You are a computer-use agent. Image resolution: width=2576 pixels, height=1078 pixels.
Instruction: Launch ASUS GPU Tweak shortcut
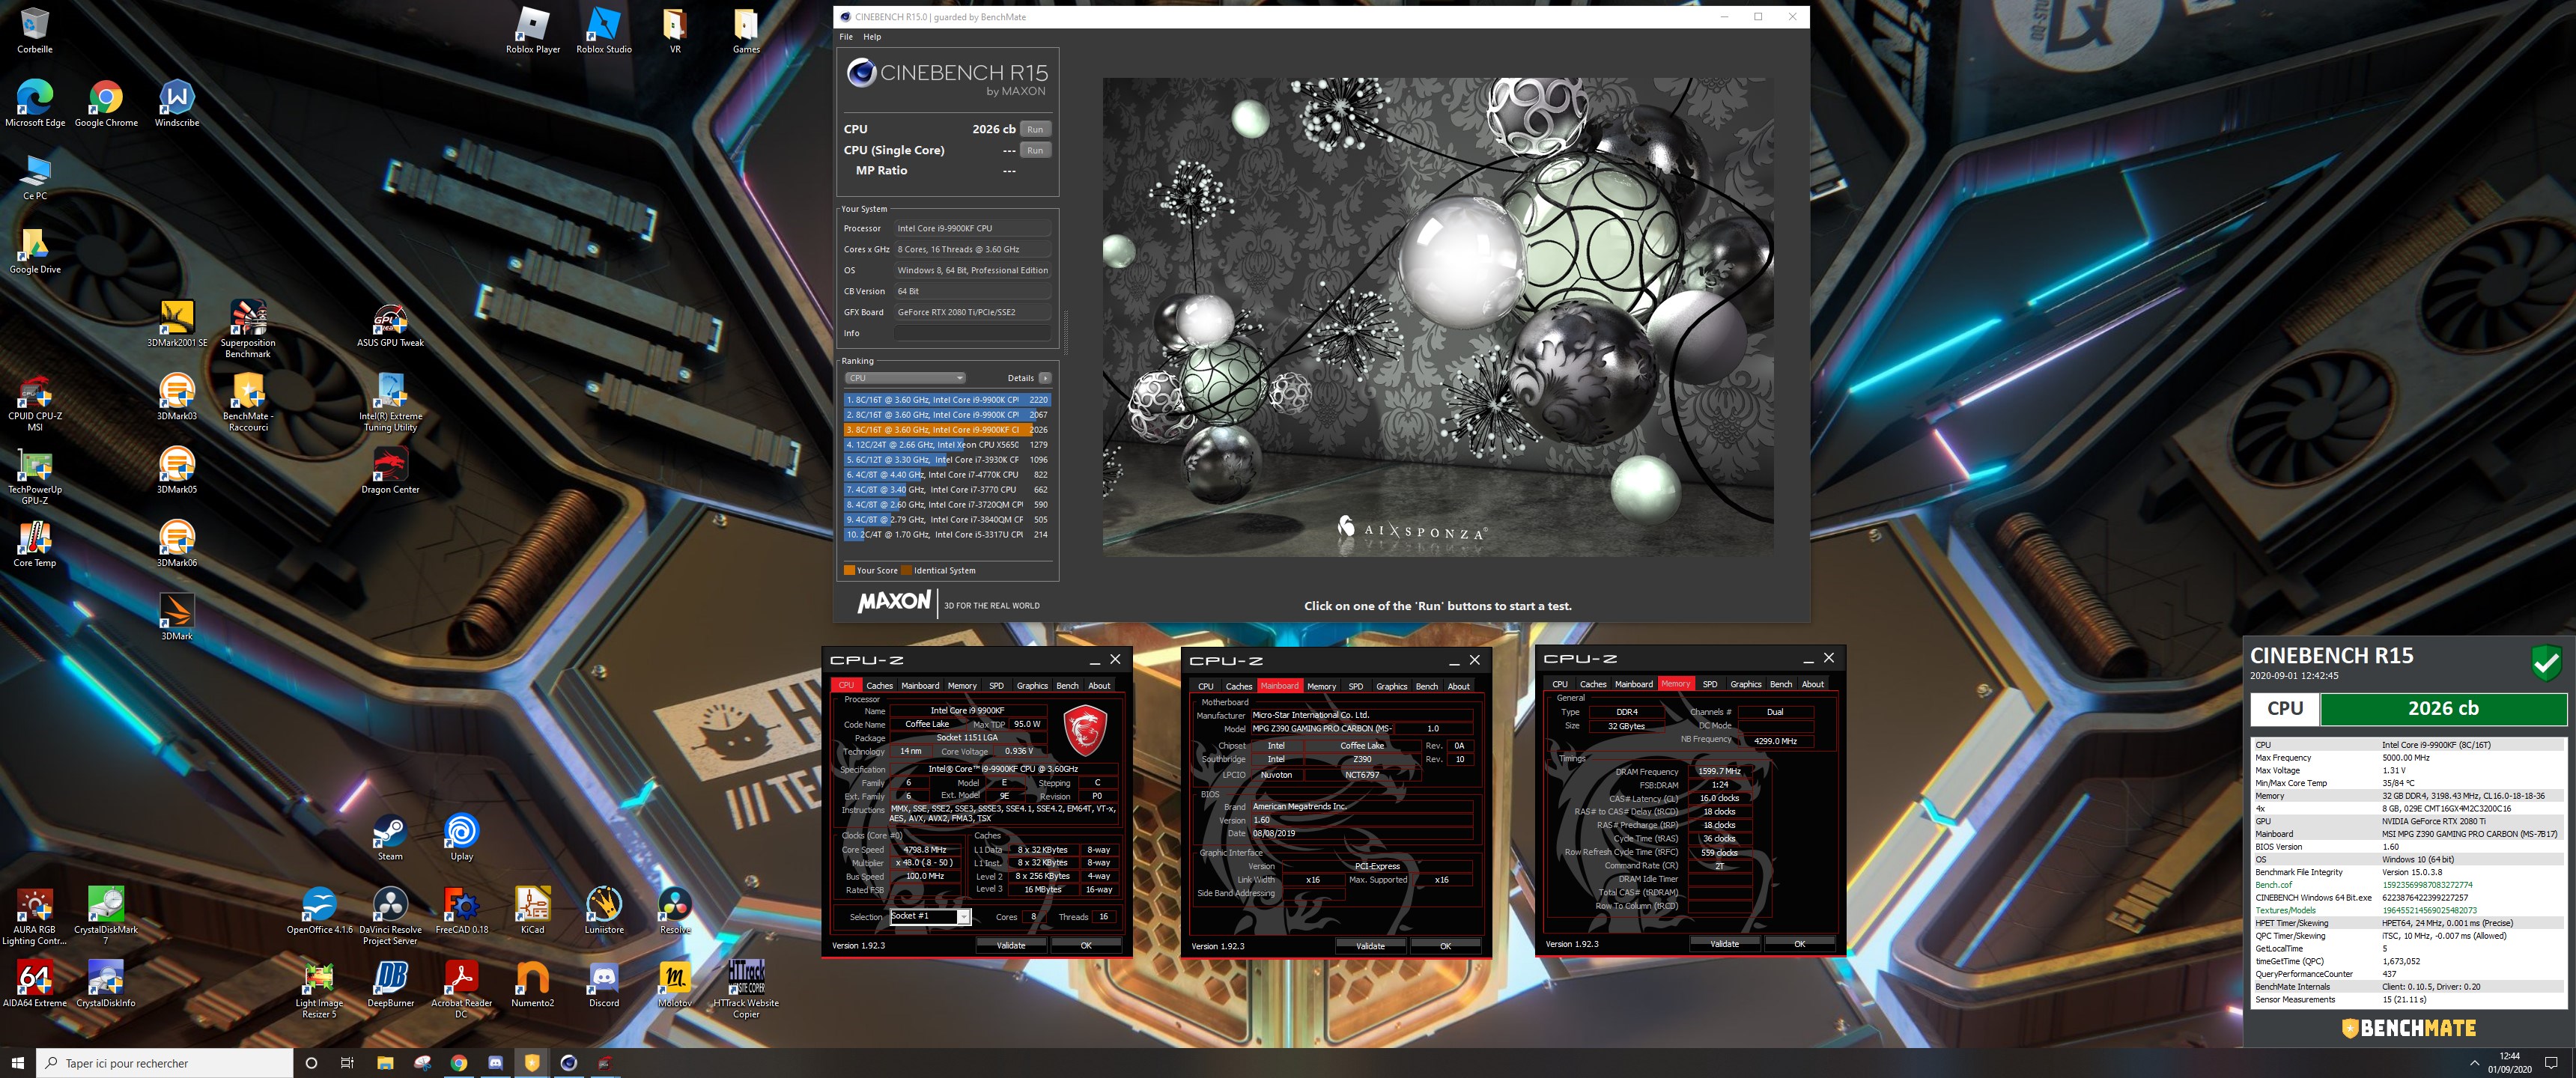[390, 324]
